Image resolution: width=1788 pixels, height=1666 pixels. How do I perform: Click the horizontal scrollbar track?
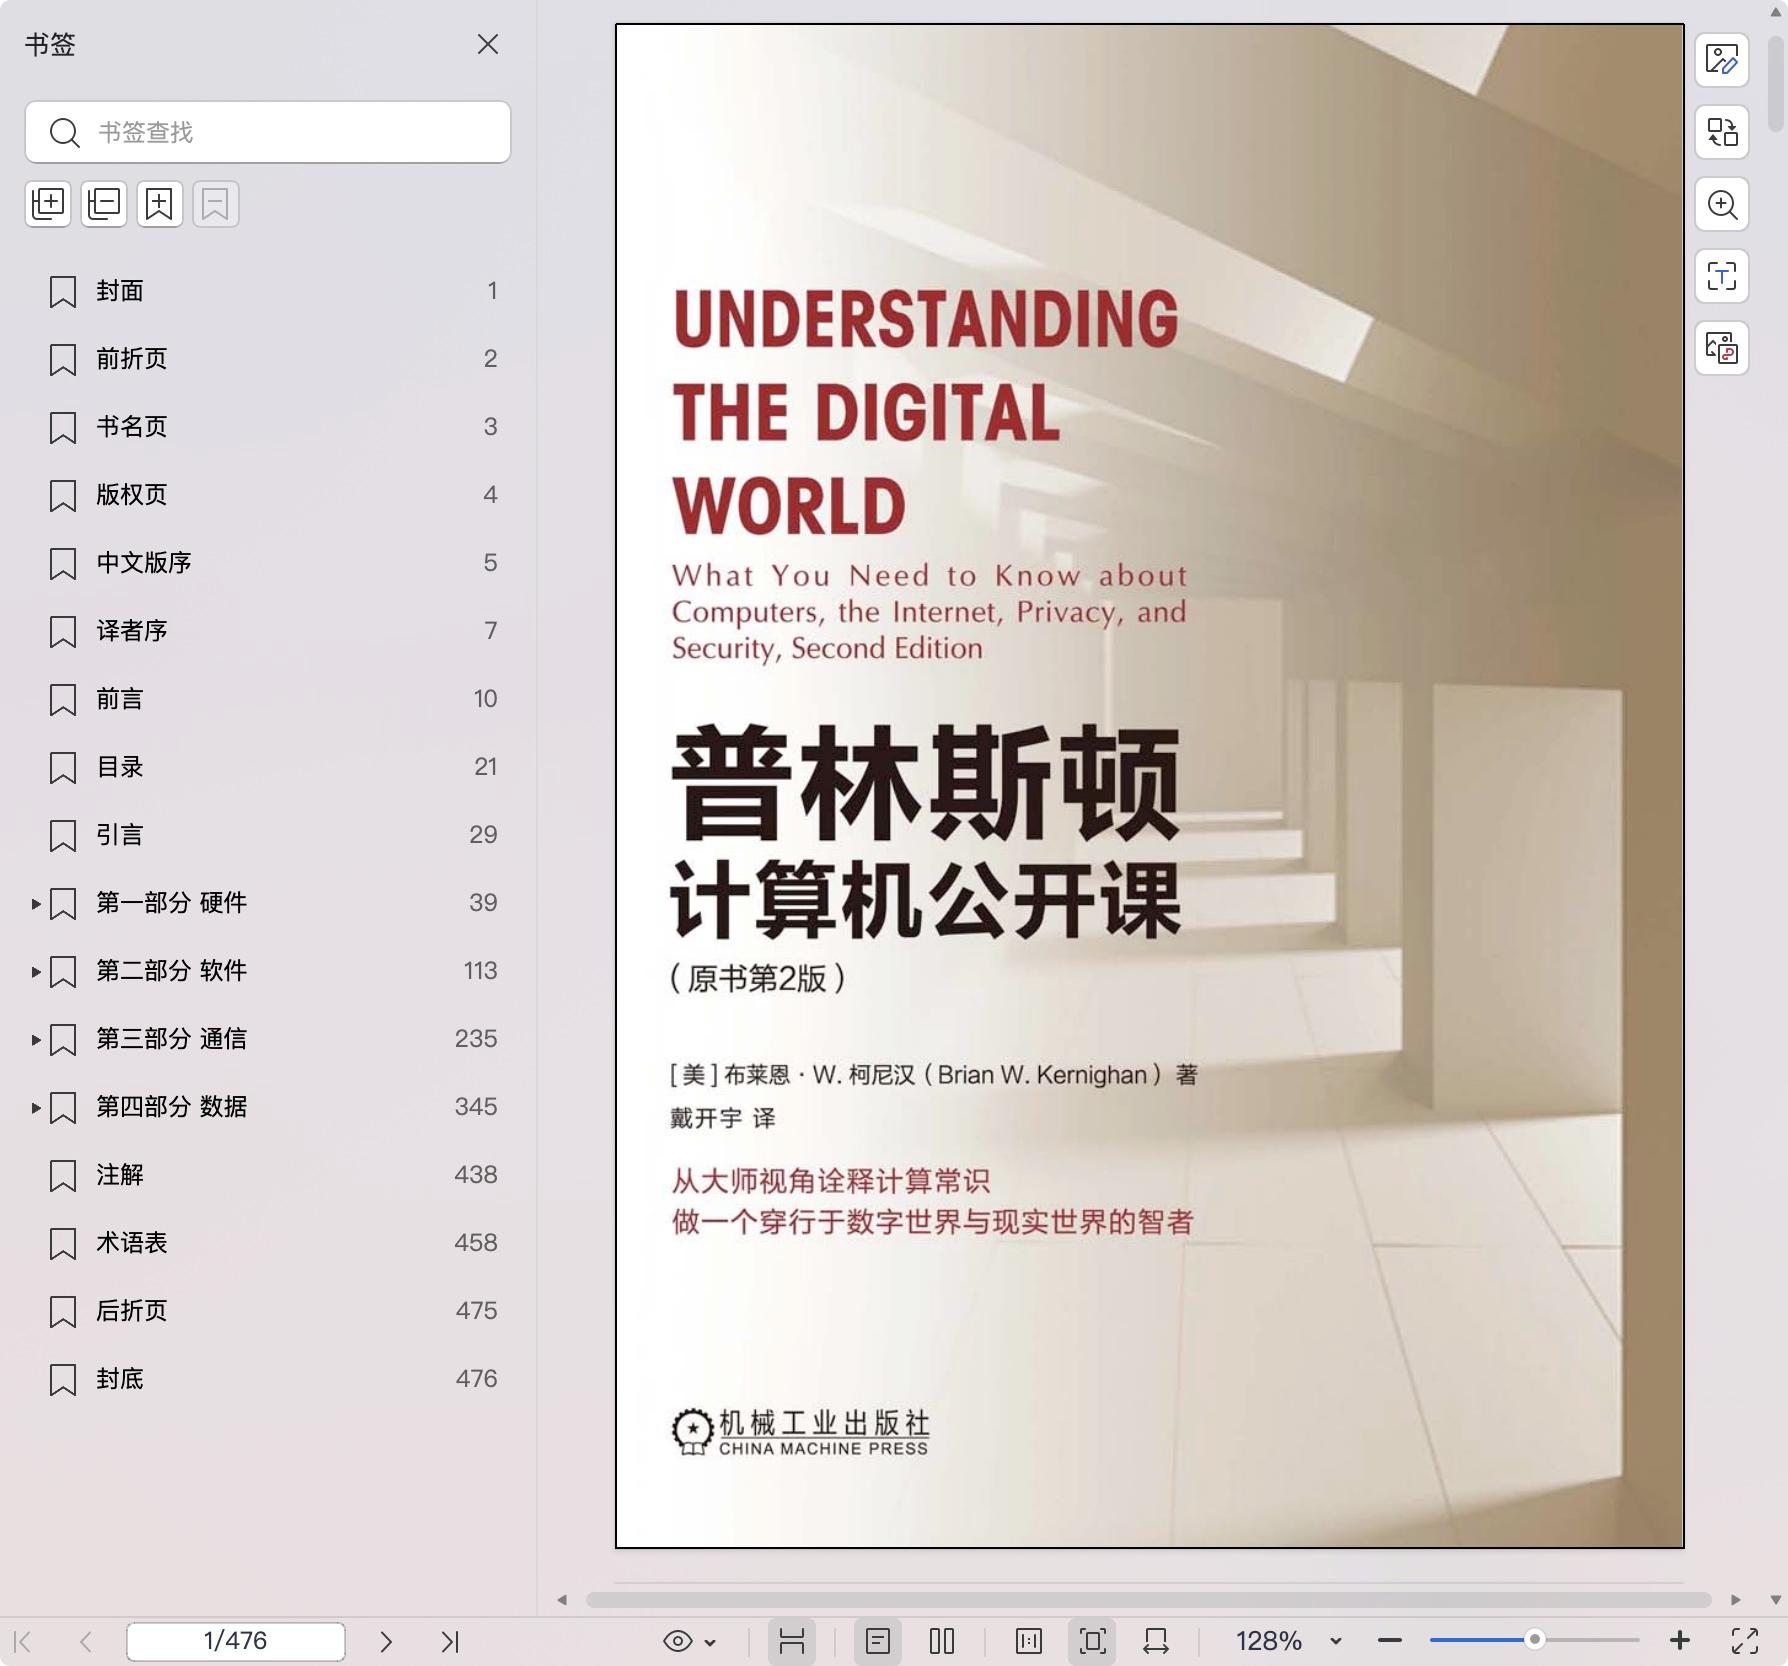(1148, 1600)
